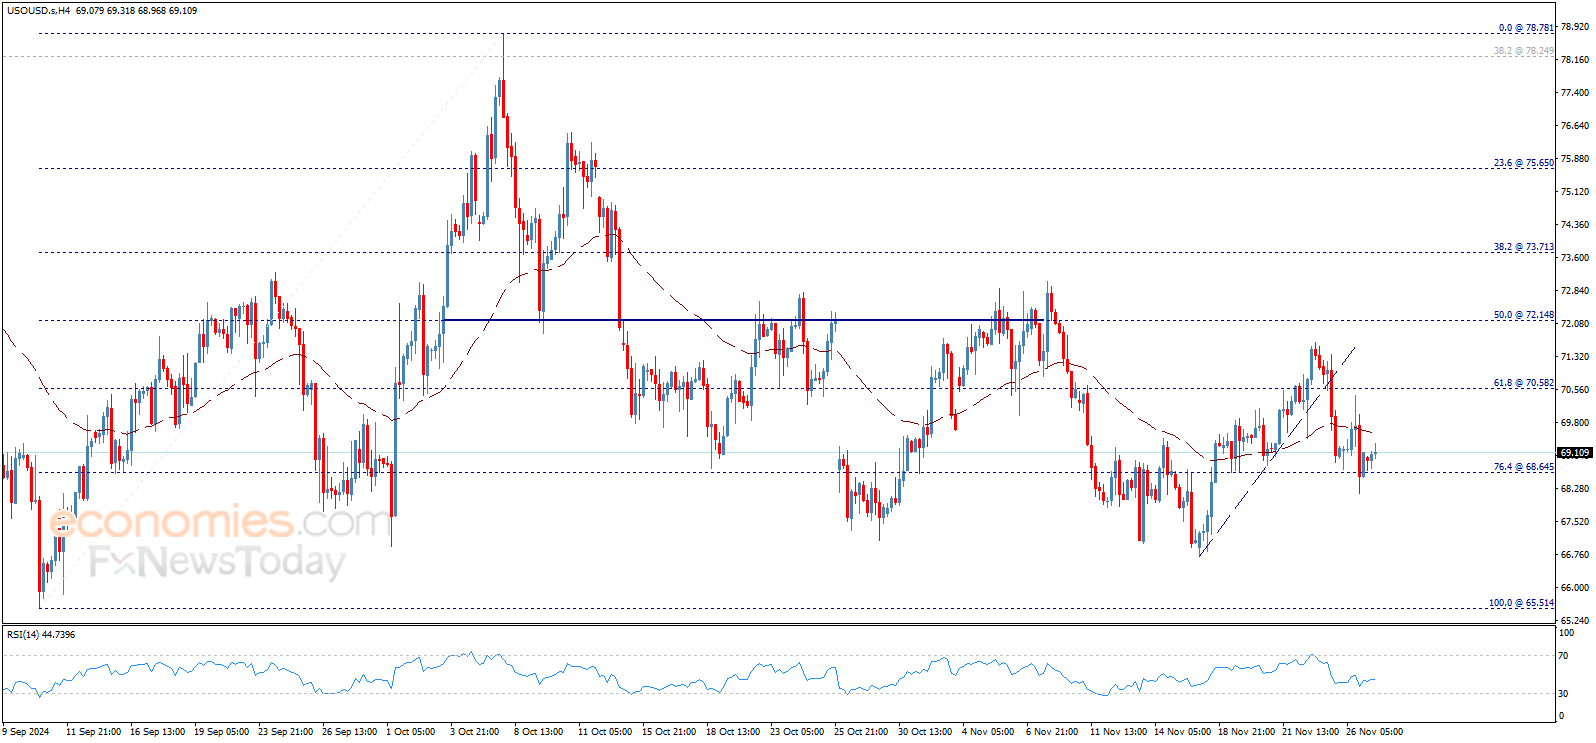Click the 38.2 @ 73.713 Fibonacci label

[1524, 247]
